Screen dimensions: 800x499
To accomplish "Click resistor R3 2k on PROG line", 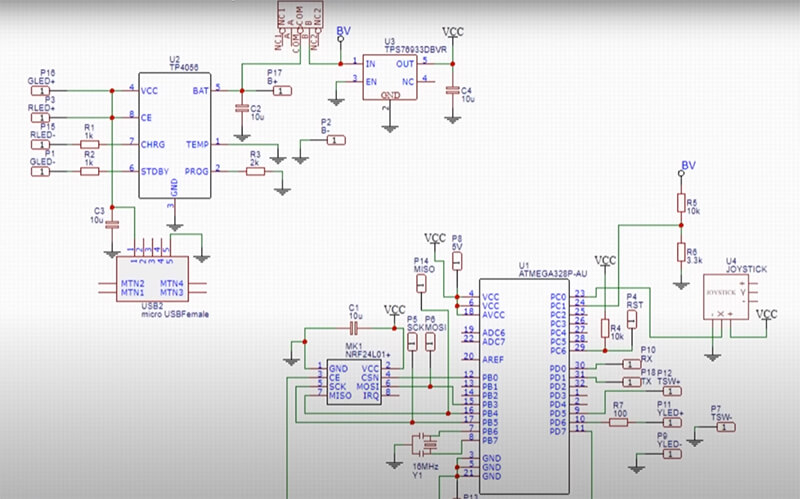I will [255, 171].
